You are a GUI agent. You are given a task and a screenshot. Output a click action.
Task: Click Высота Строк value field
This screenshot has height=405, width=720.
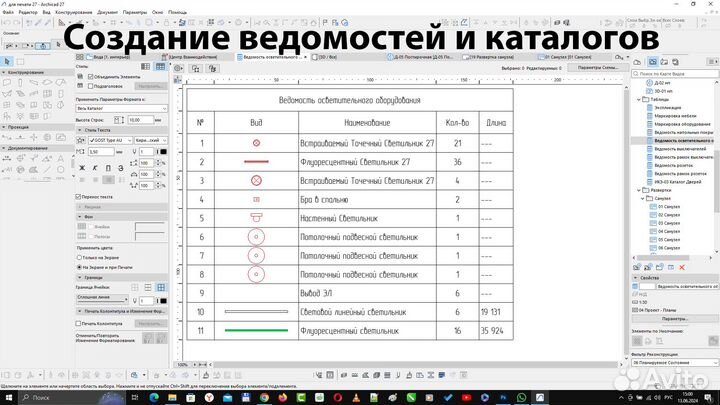pos(140,120)
